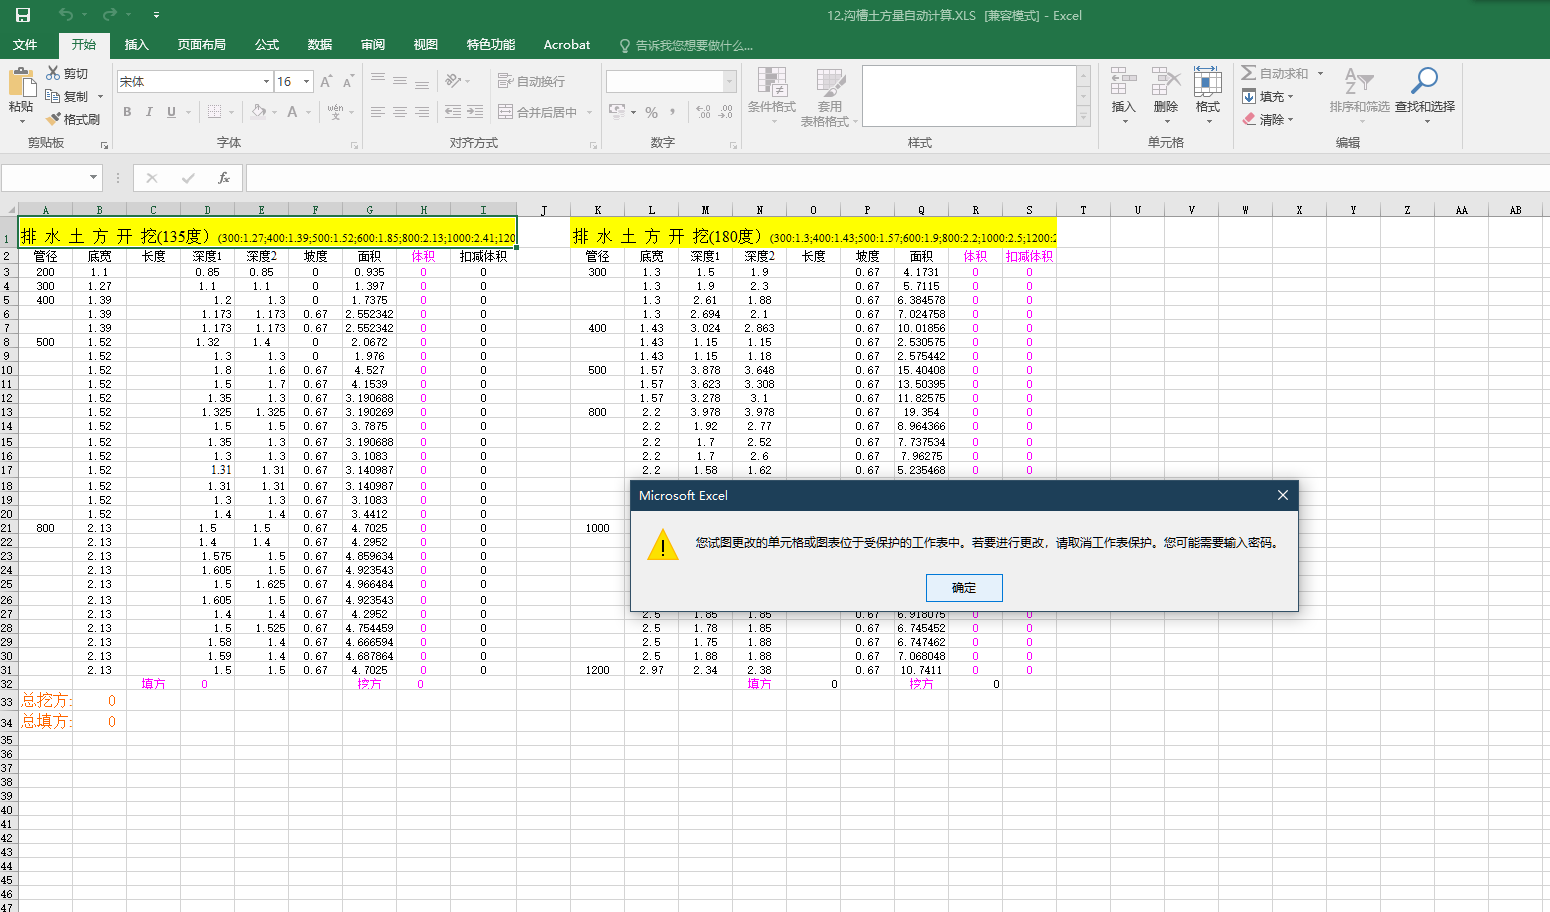The image size is (1550, 912).
Task: Click the Insert Function fx icon
Action: [224, 178]
